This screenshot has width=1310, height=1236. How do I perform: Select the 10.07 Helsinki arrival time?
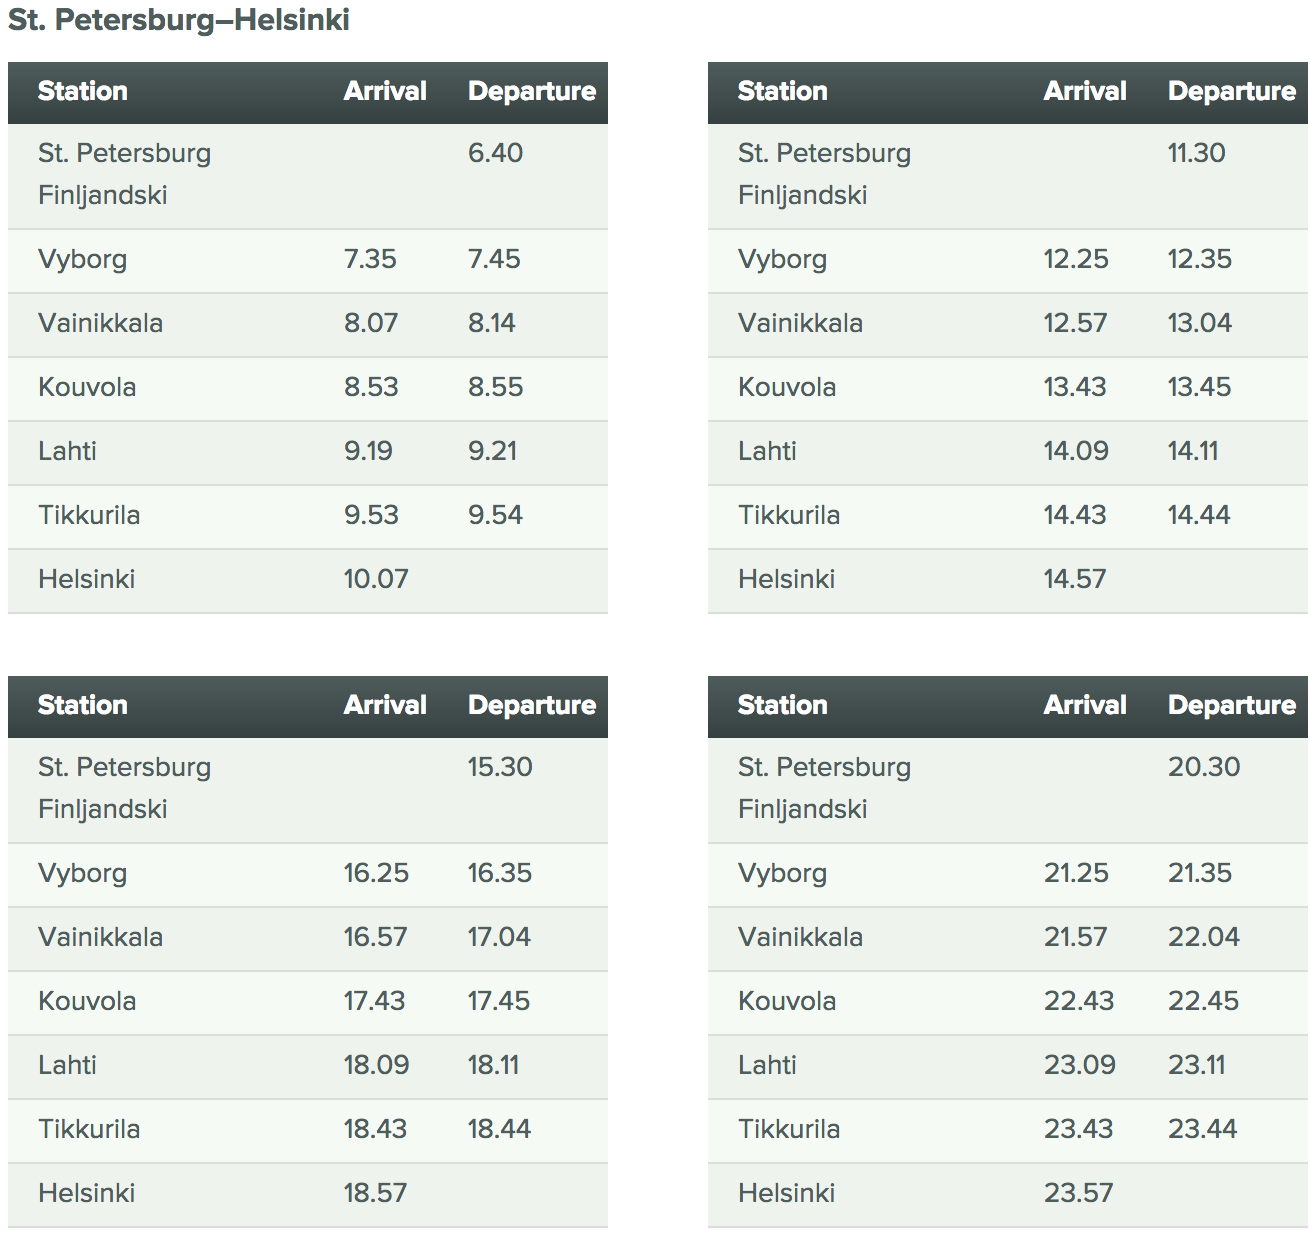tap(376, 579)
